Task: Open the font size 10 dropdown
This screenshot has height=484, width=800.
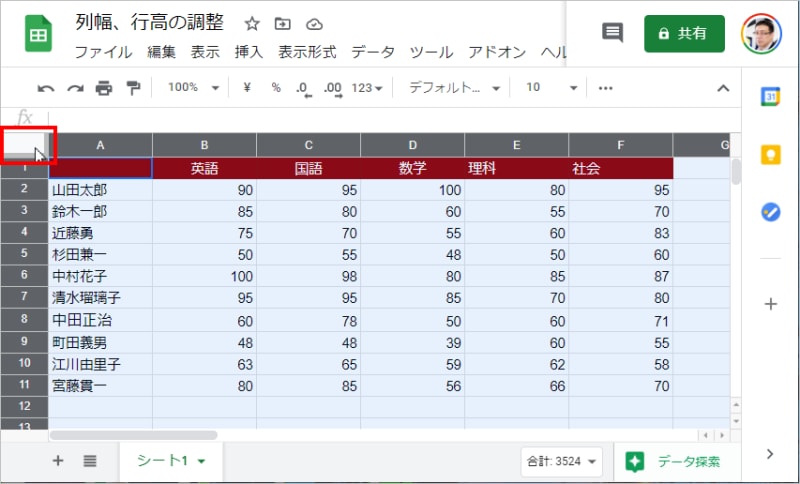Action: (x=551, y=88)
